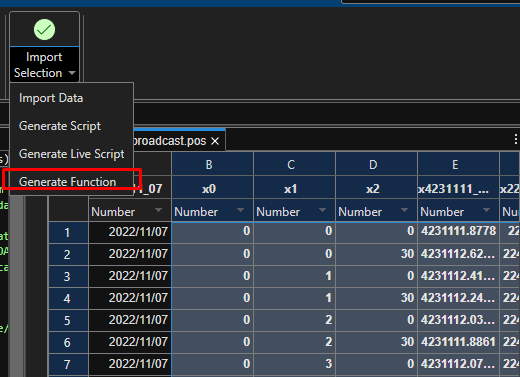Click column C cell showing 2 in row 5
Screen dimensions: 520x377
click(x=294, y=320)
